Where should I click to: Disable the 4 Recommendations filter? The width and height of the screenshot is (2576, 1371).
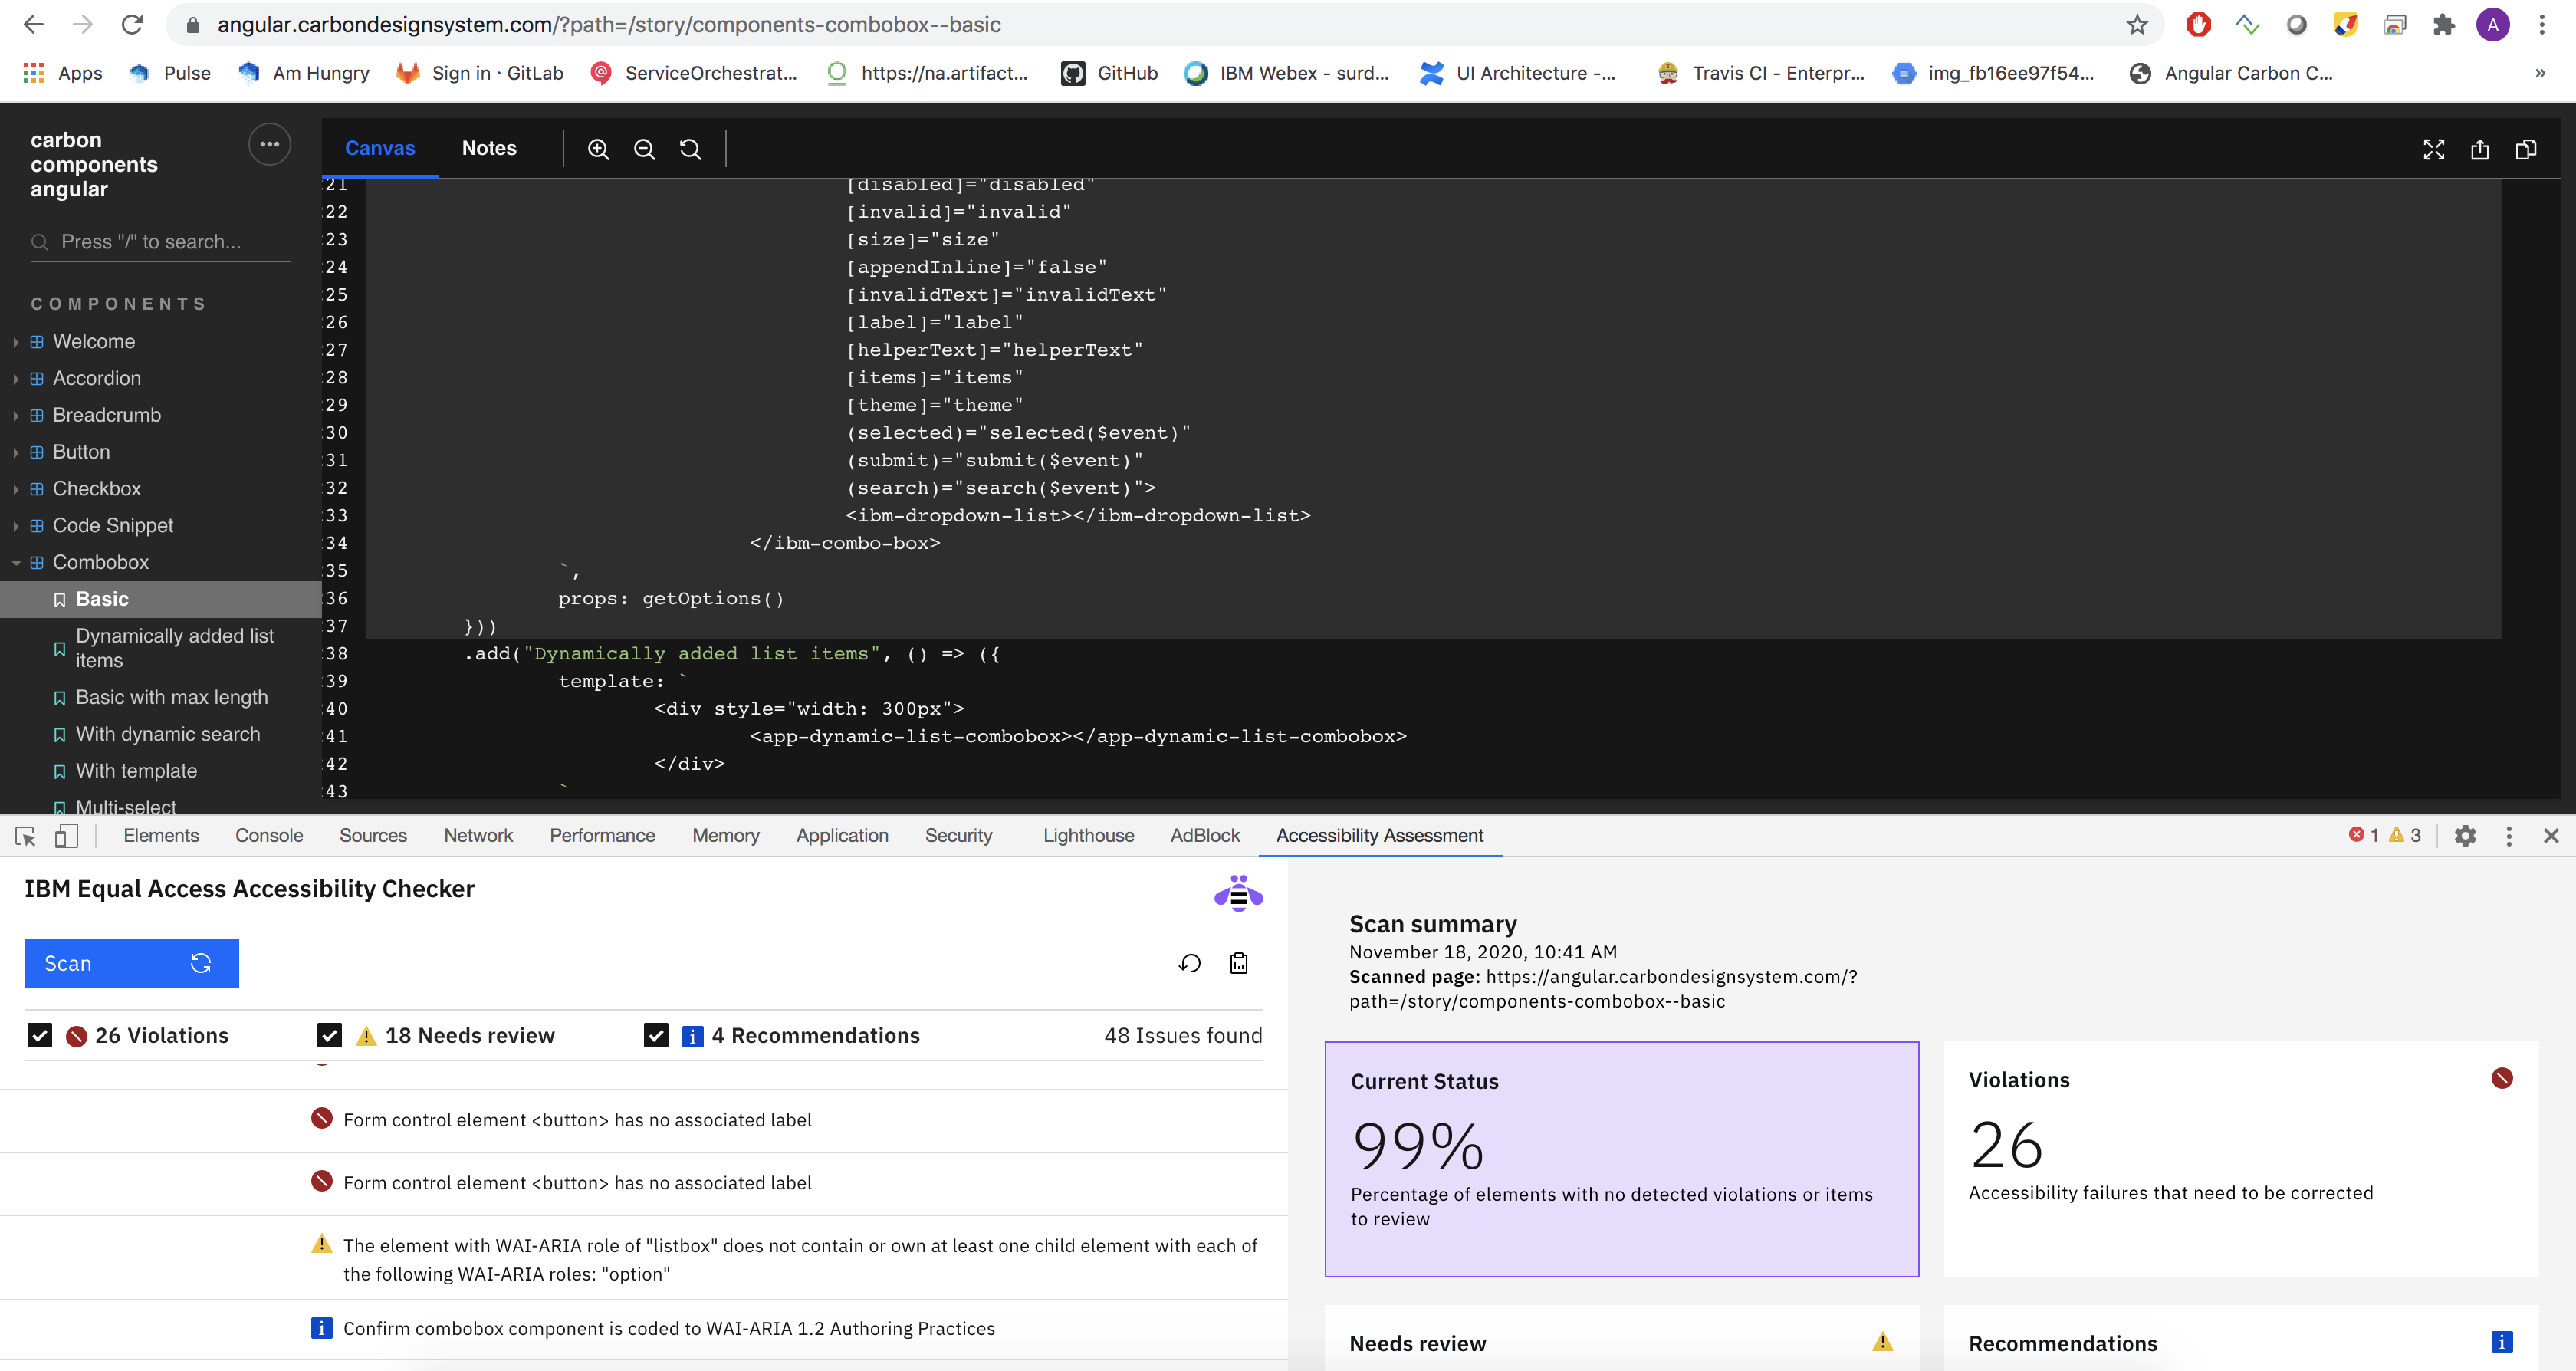coord(656,1035)
